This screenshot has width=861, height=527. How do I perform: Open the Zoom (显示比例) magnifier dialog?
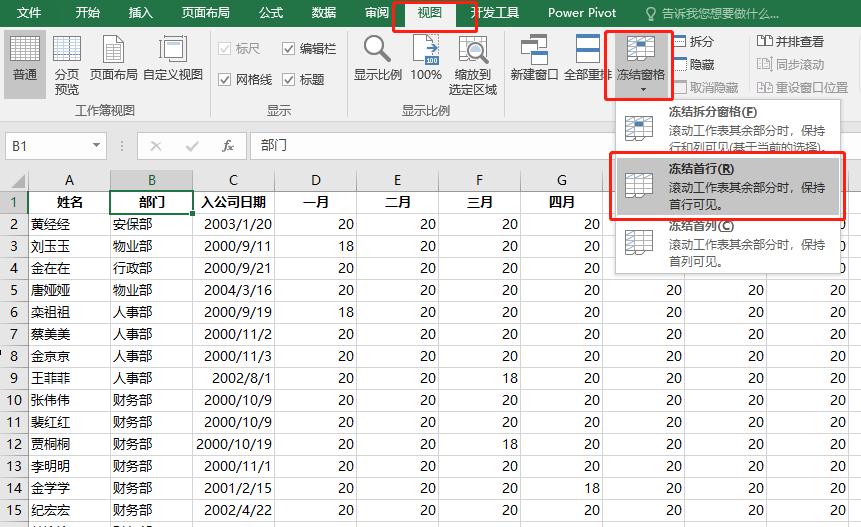click(377, 58)
